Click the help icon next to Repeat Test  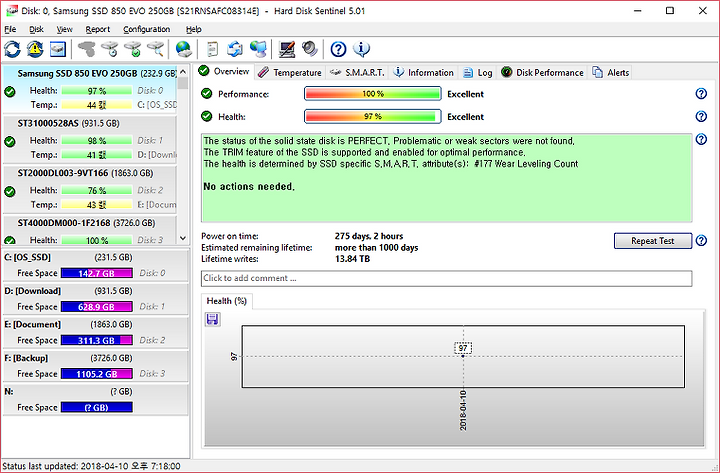coord(701,240)
